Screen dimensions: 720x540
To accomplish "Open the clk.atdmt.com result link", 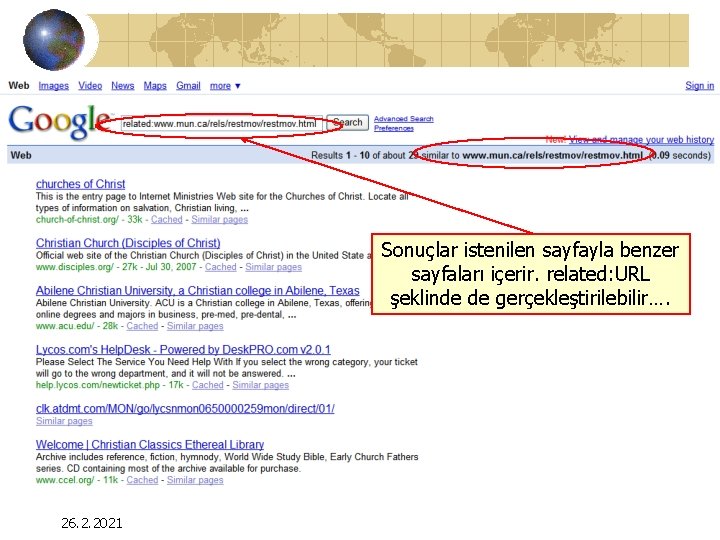I will 185,409.
